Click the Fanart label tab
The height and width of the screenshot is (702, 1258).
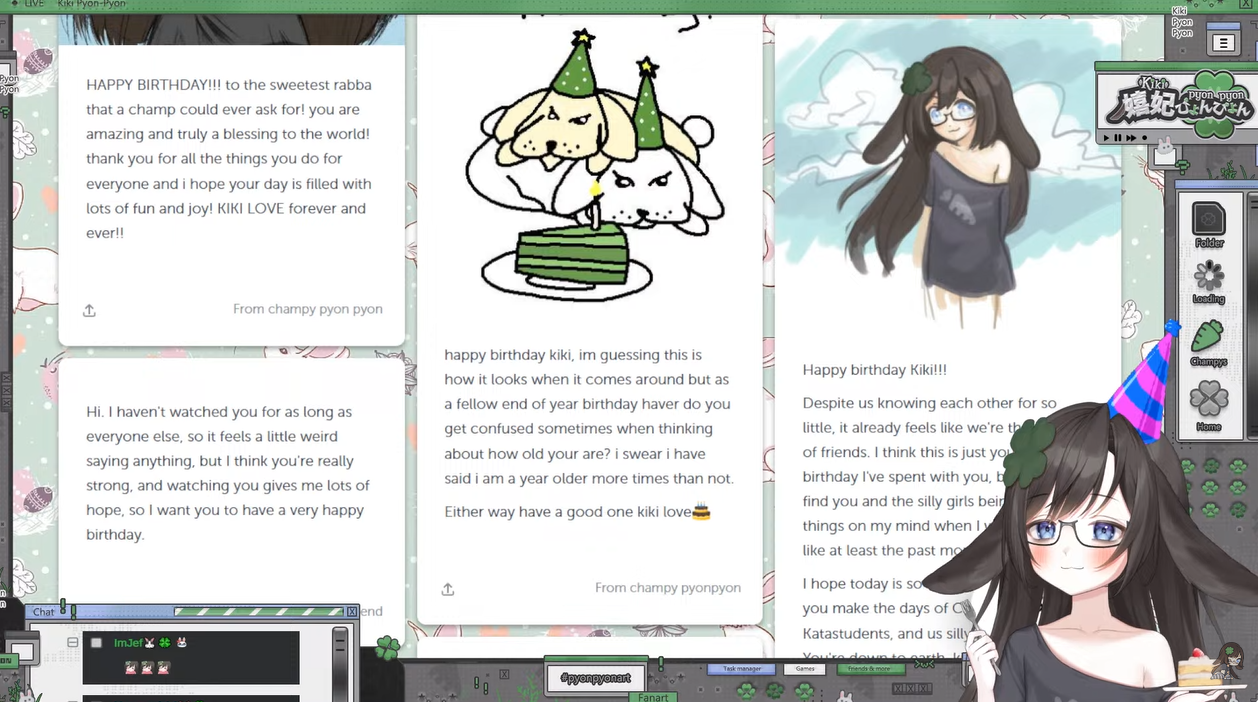click(x=653, y=697)
